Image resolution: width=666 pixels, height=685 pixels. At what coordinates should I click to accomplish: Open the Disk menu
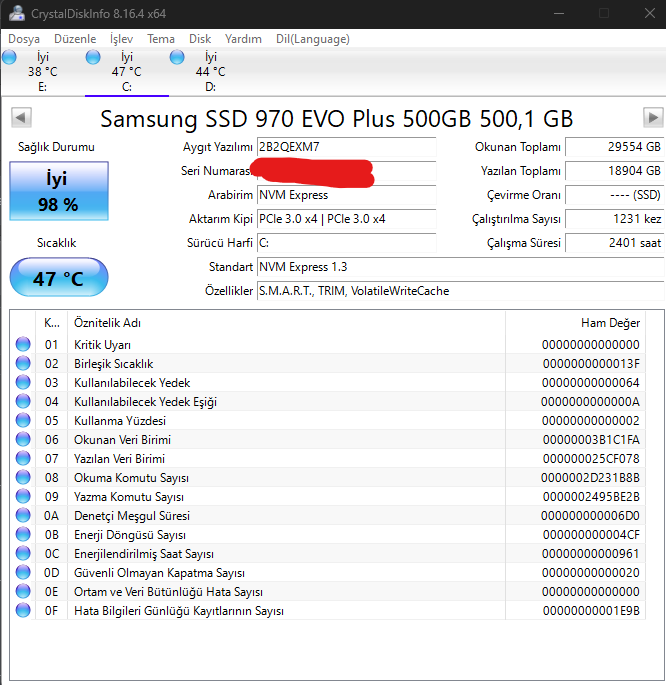[200, 39]
